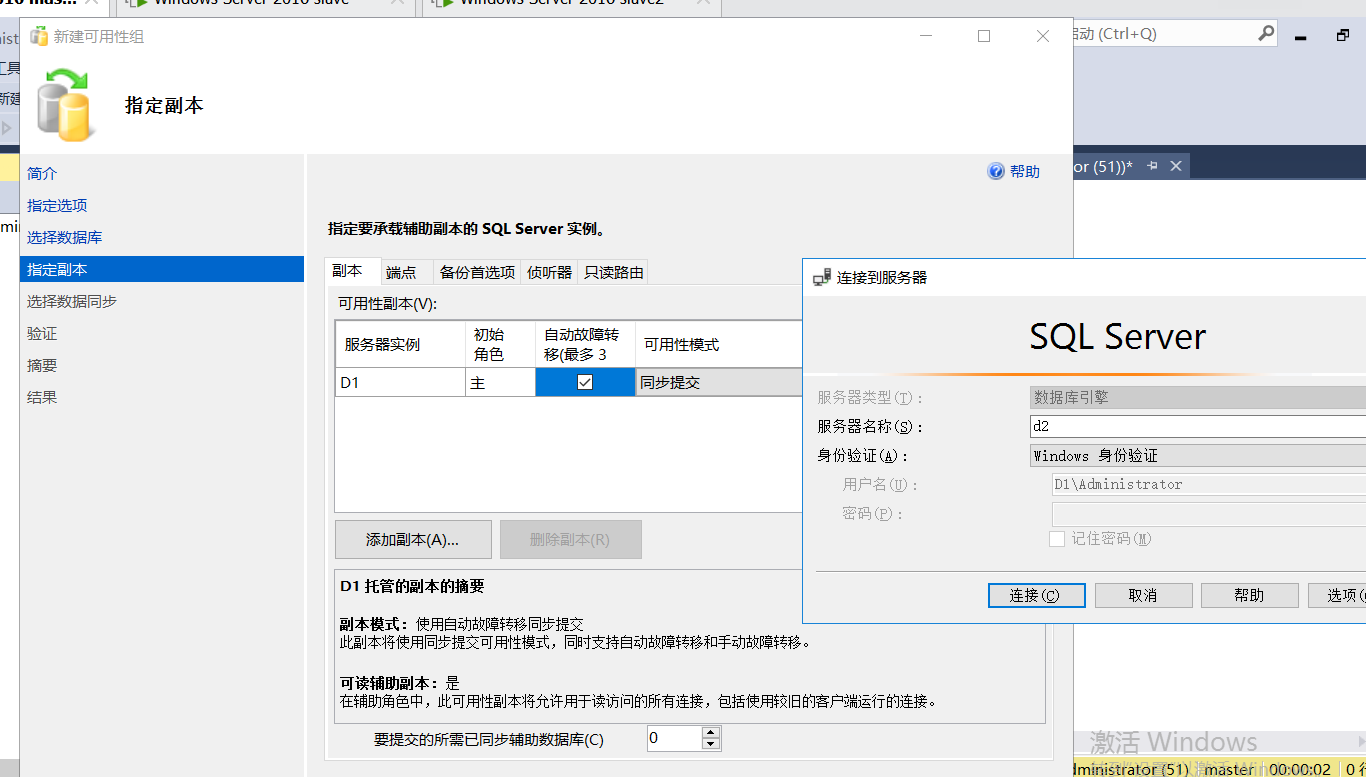The height and width of the screenshot is (777, 1366).
Task: Select 指定副本 step in sidebar
Action: [162, 269]
